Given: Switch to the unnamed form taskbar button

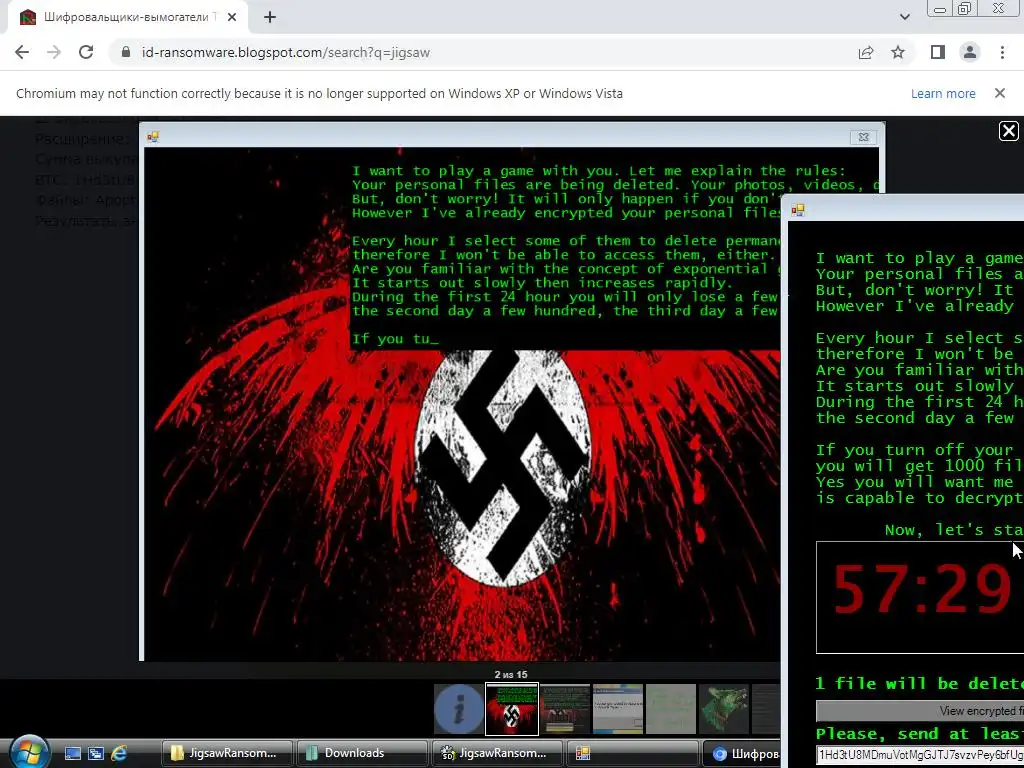Looking at the screenshot, I should click(x=632, y=753).
